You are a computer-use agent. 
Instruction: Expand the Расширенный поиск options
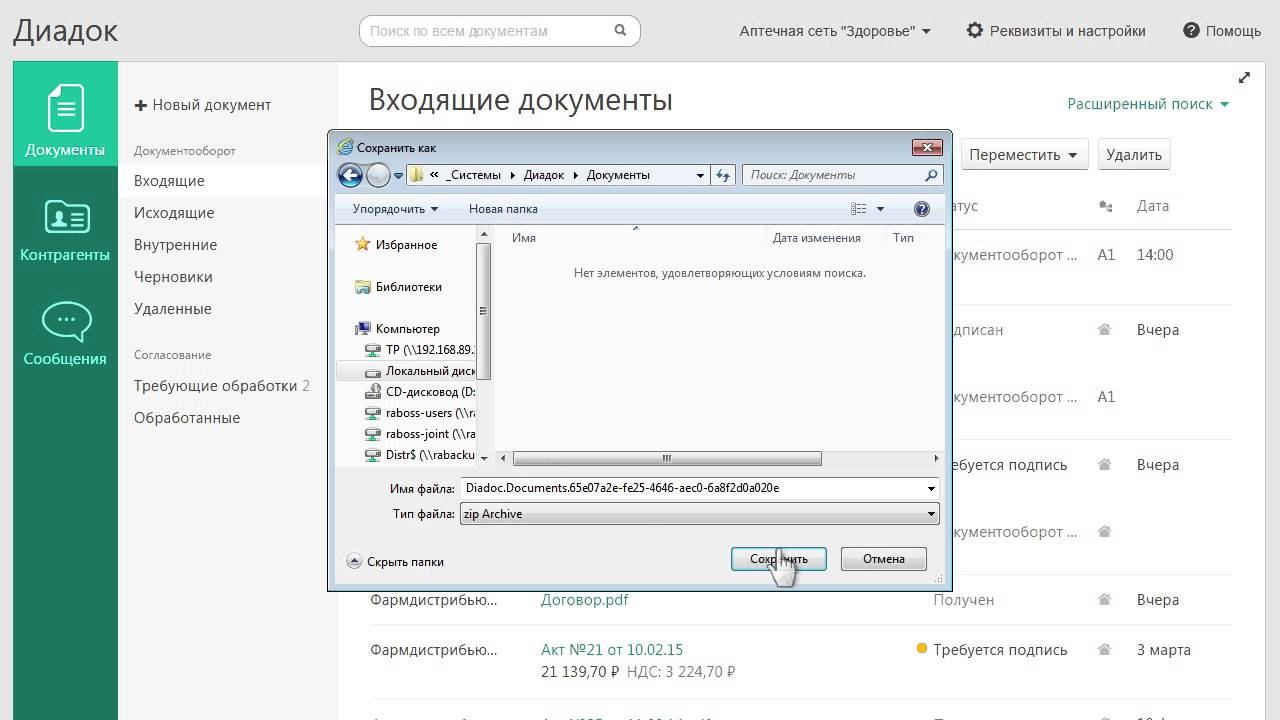[1148, 104]
